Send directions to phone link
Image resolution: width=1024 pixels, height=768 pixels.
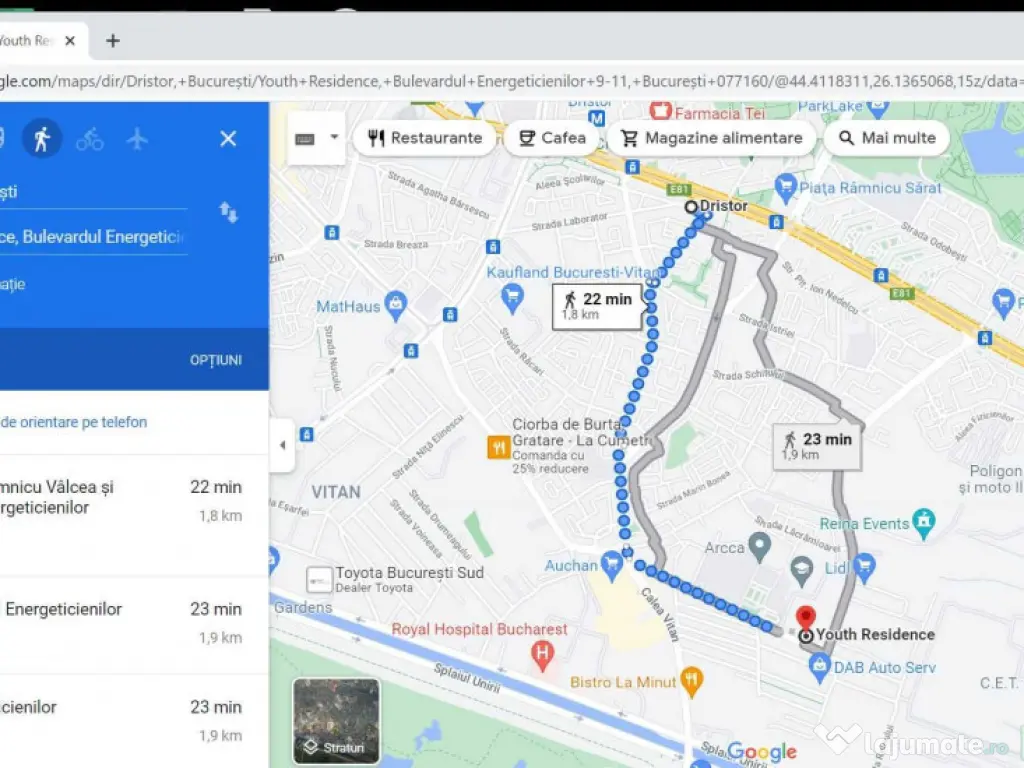(x=74, y=422)
